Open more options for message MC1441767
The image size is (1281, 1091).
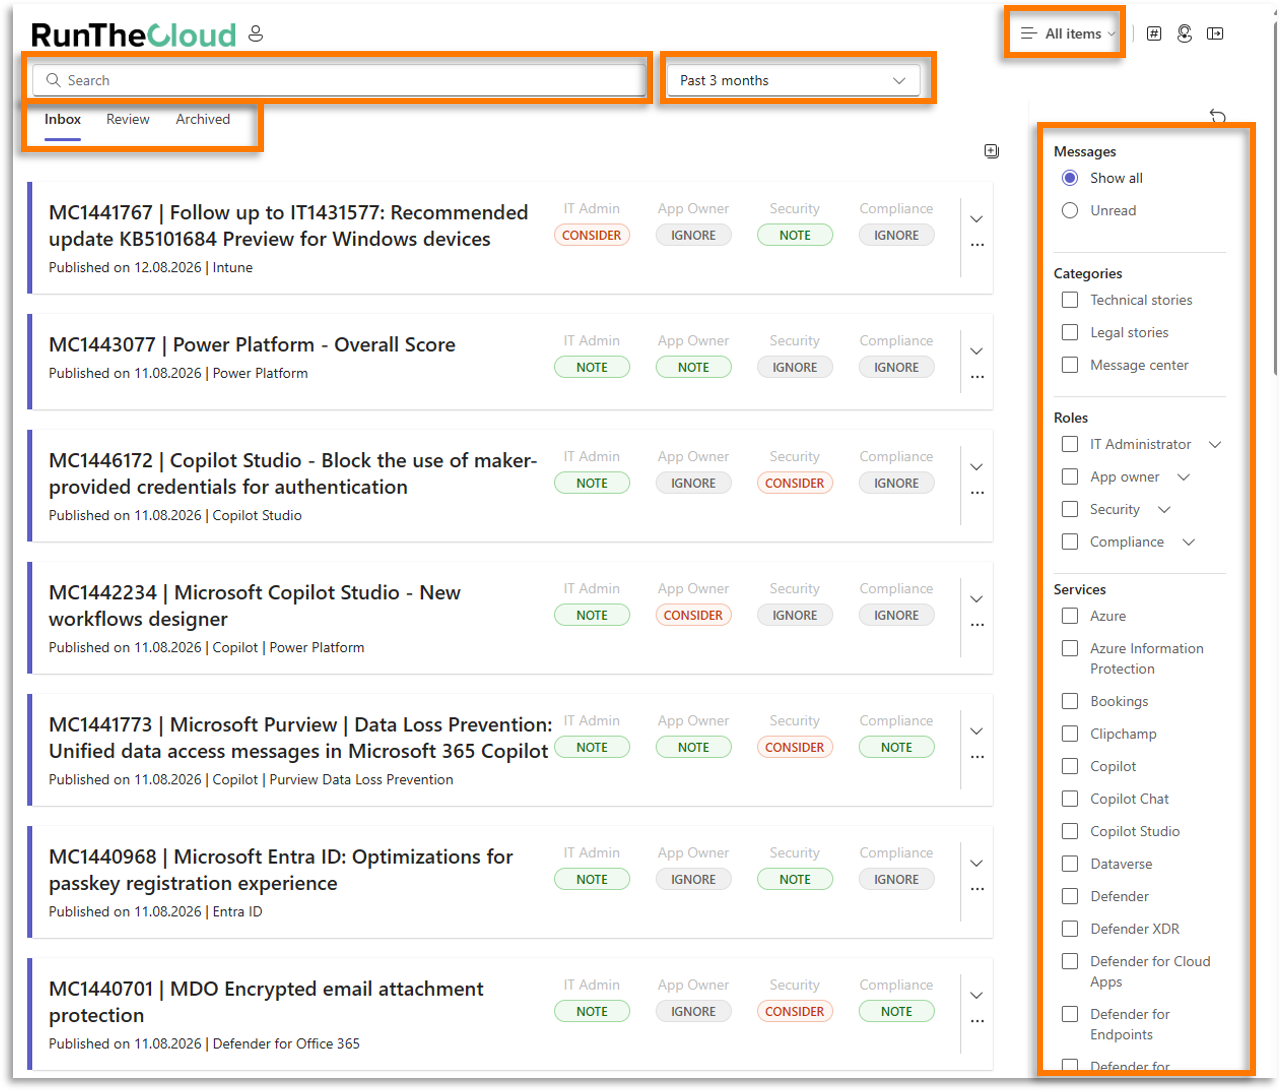977,245
